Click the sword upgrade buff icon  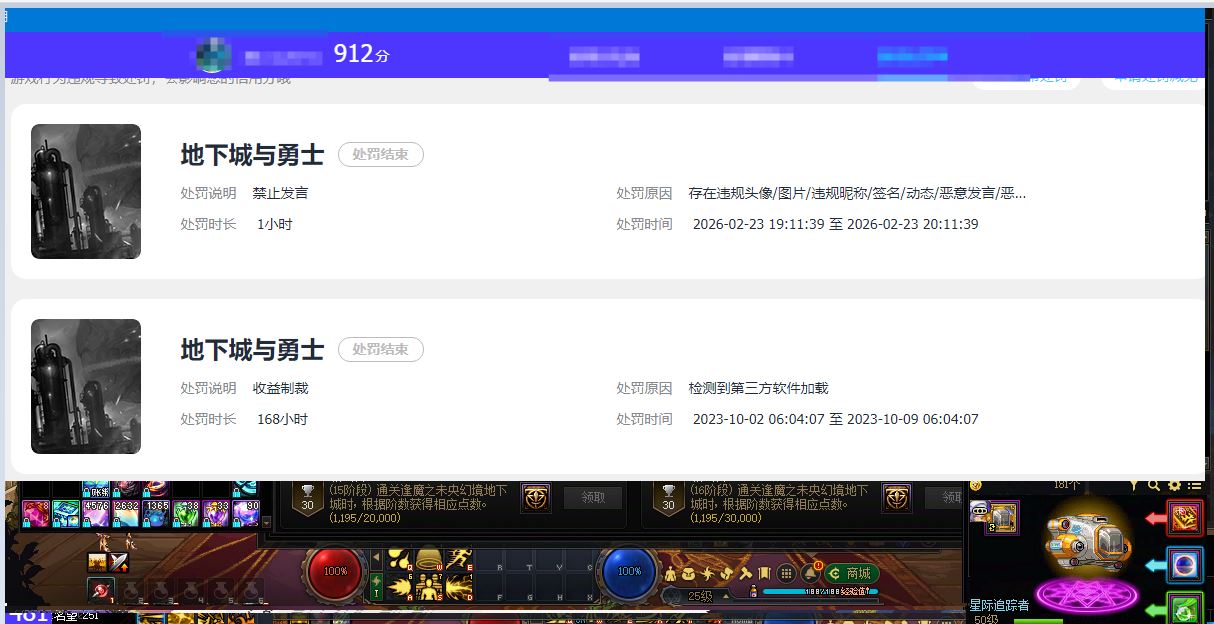click(x=118, y=562)
